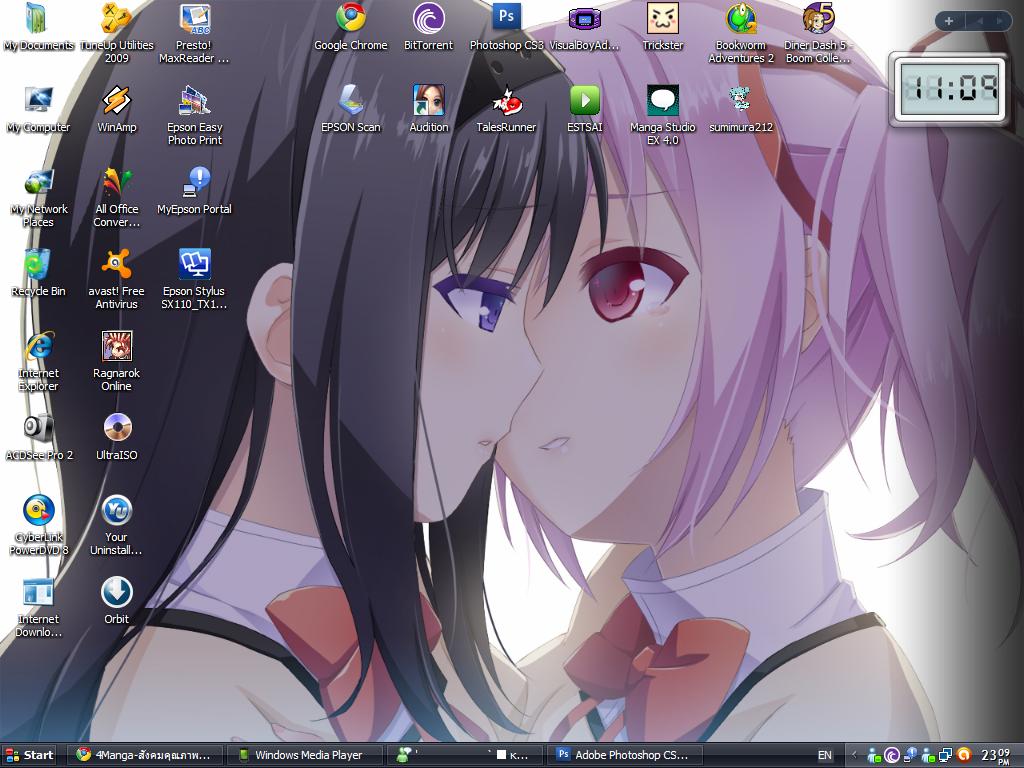Launch Google Chrome from the desktop
Screen dimensions: 1024x768
point(351,27)
